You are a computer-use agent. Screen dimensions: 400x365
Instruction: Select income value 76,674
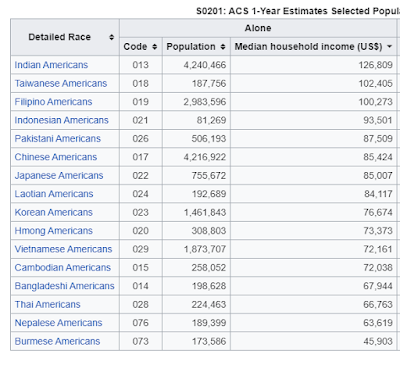(378, 212)
